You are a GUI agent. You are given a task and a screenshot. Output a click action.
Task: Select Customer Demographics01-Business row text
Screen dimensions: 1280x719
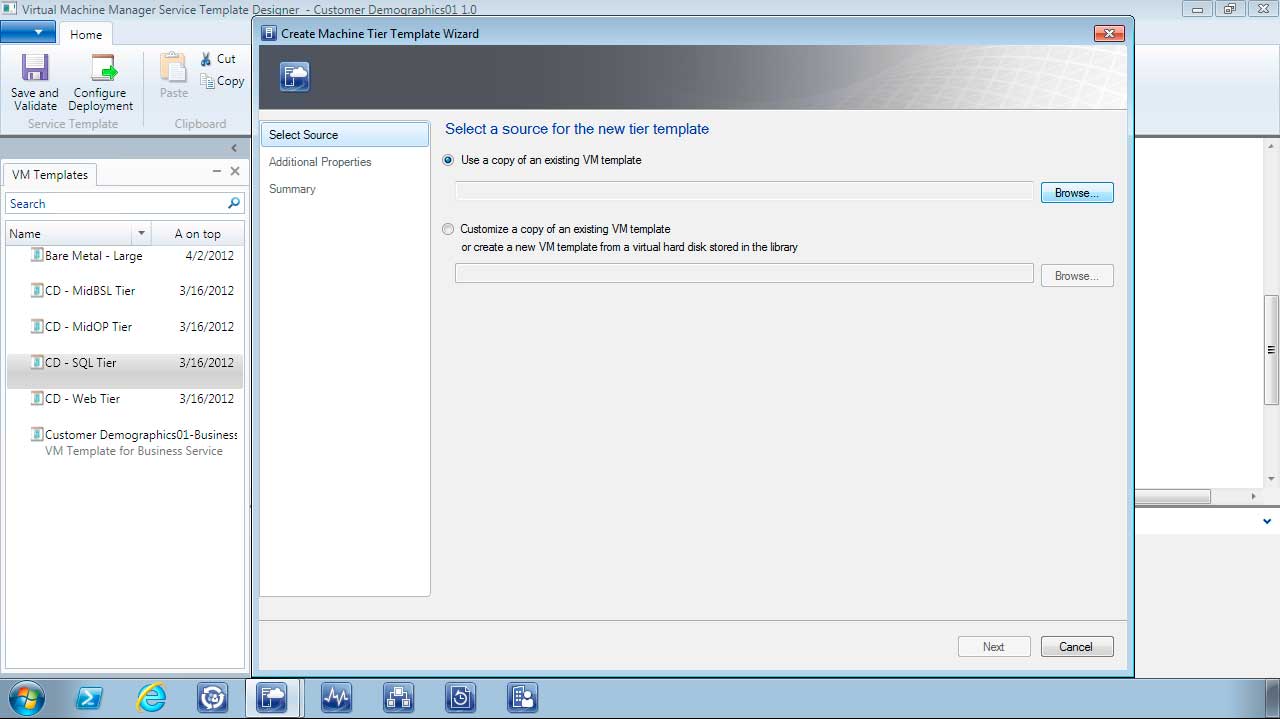(141, 435)
